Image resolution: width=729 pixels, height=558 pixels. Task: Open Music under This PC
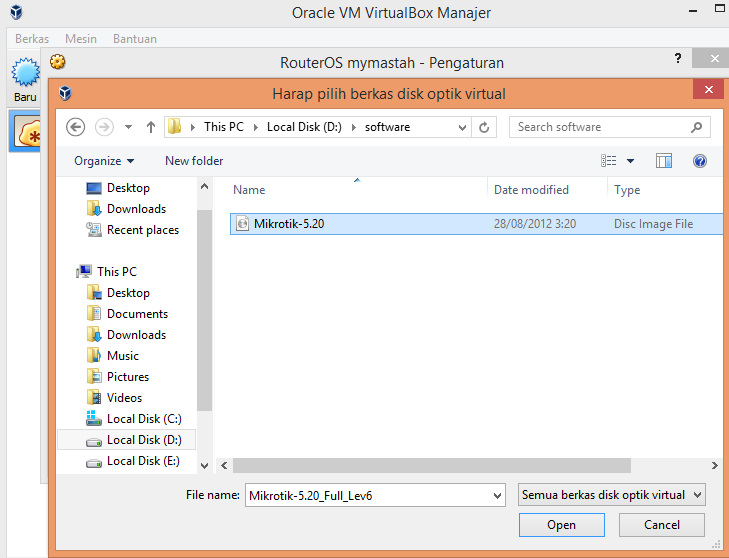pos(123,356)
